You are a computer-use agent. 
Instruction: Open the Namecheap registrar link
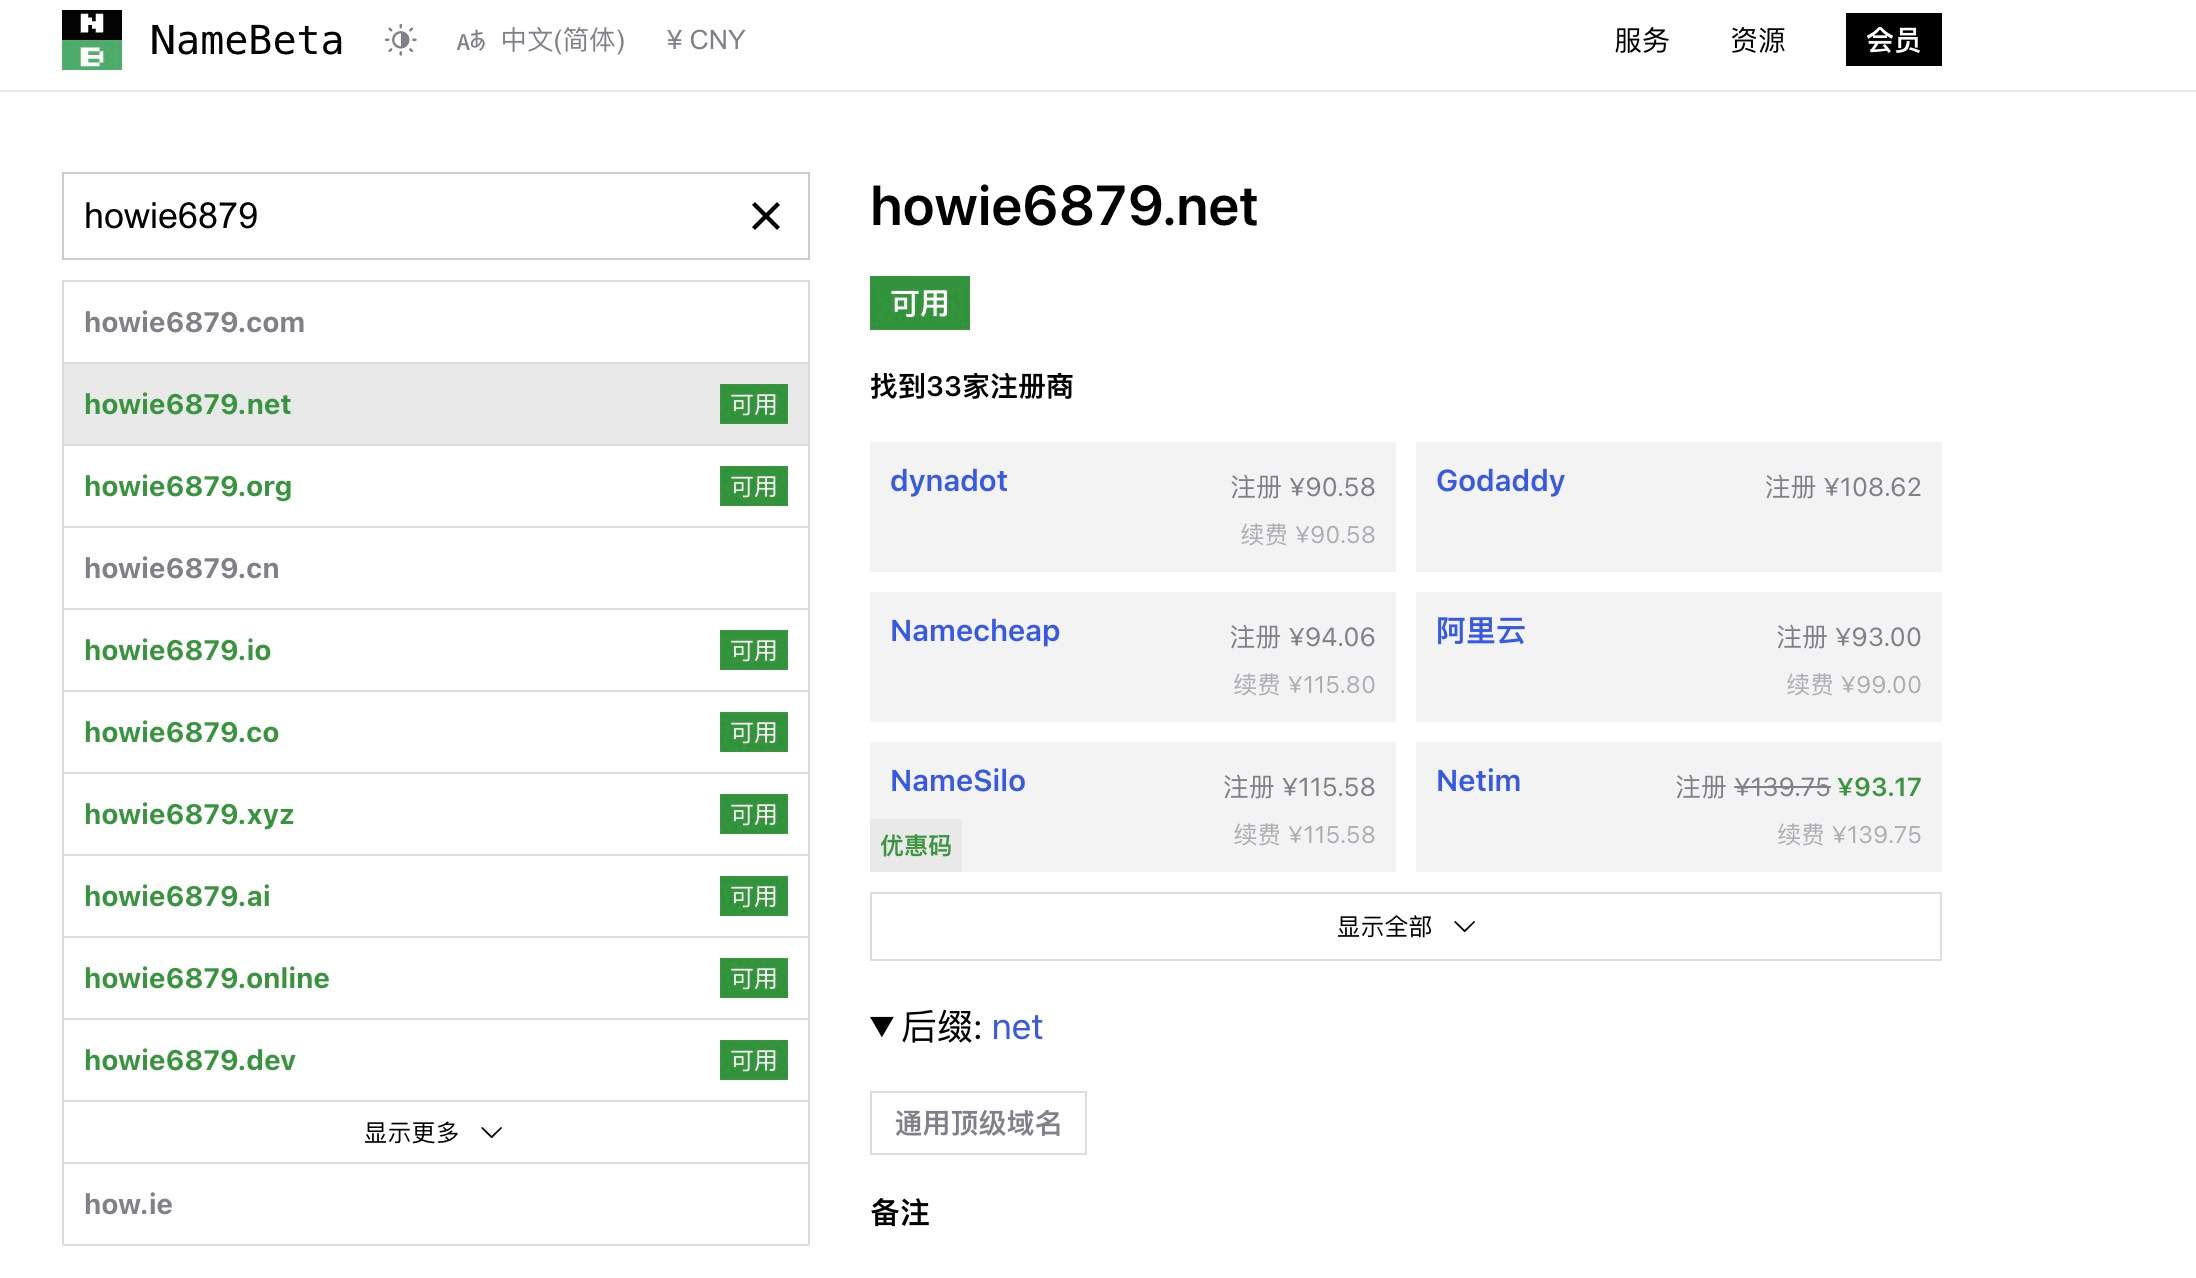point(974,631)
